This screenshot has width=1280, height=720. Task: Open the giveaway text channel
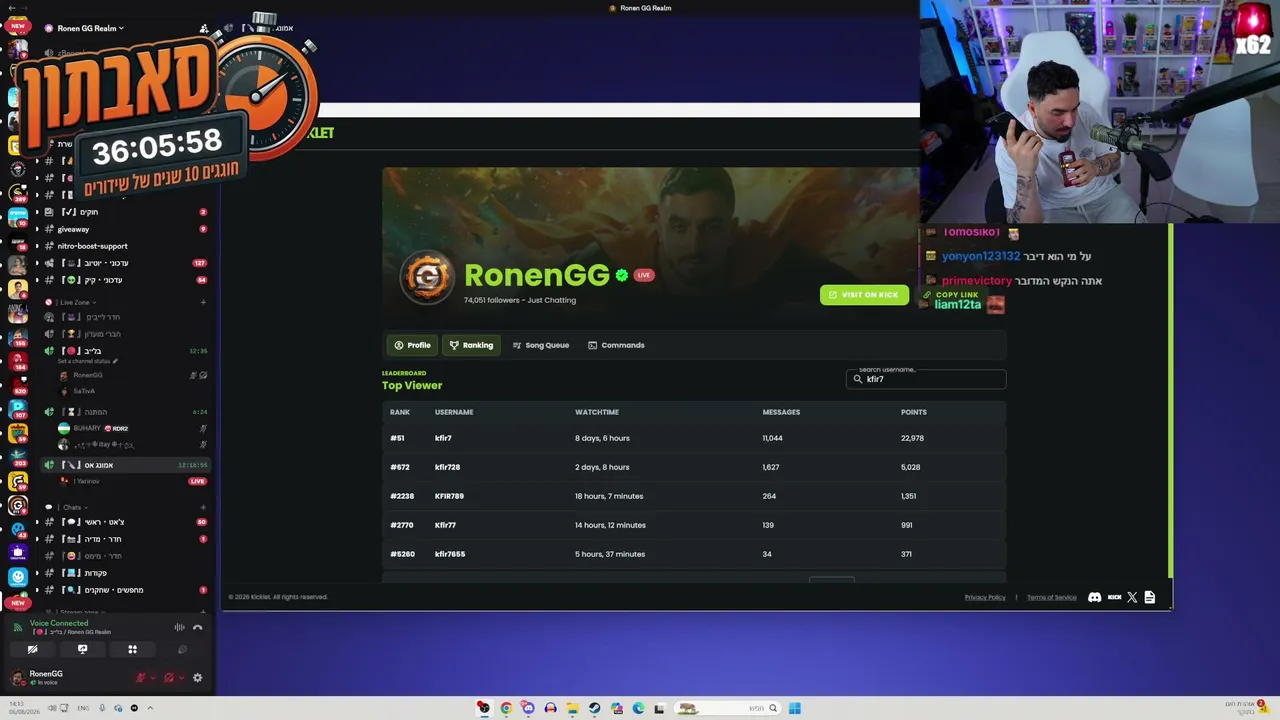pos(125,229)
